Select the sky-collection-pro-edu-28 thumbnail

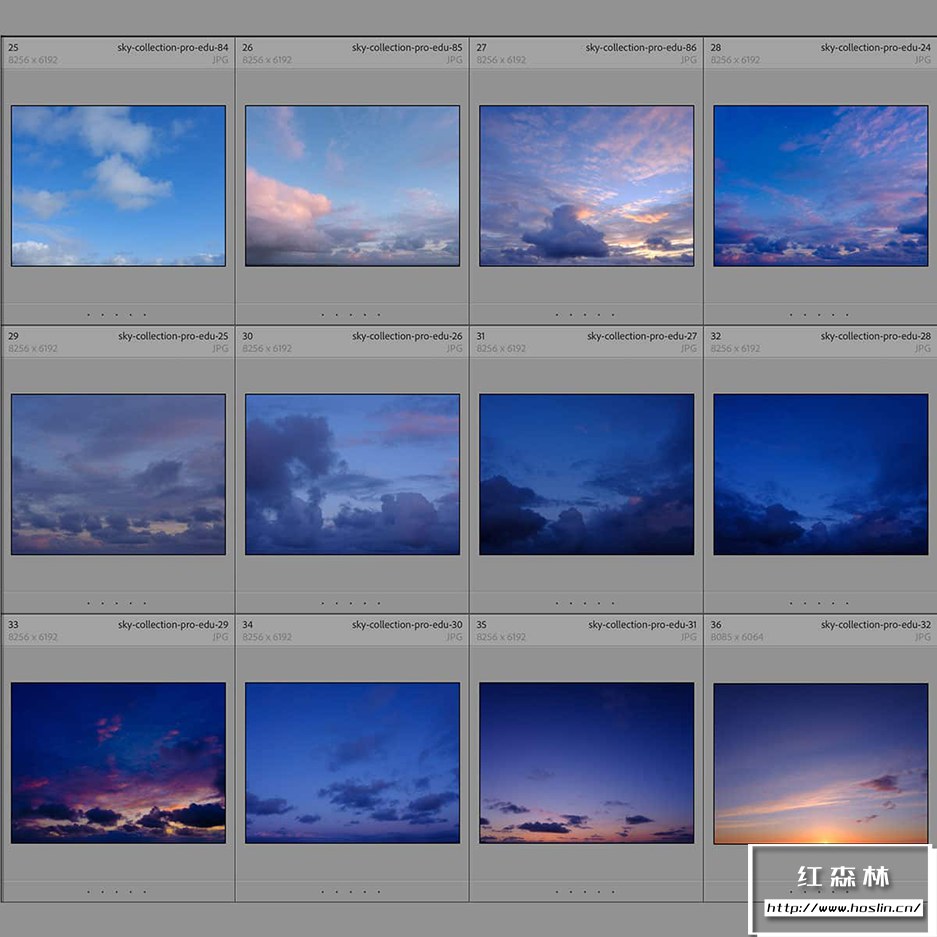[821, 474]
